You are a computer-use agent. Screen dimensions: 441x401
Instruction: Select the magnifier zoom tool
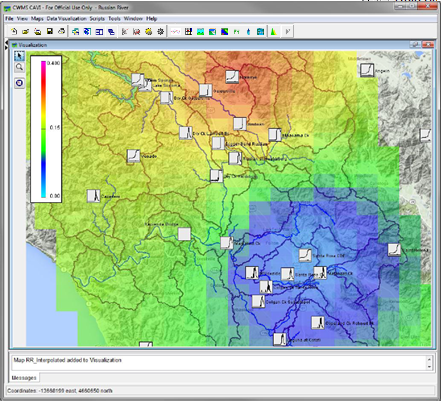click(x=19, y=67)
